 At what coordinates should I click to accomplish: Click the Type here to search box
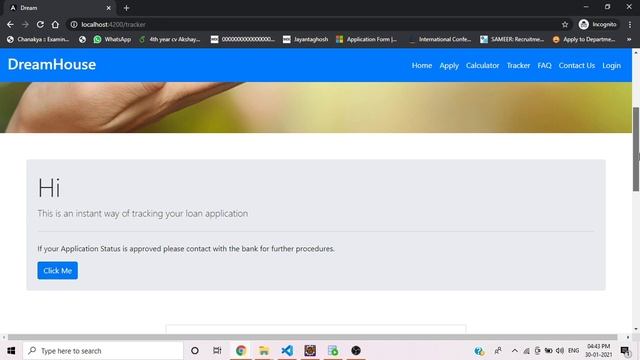tap(103, 351)
